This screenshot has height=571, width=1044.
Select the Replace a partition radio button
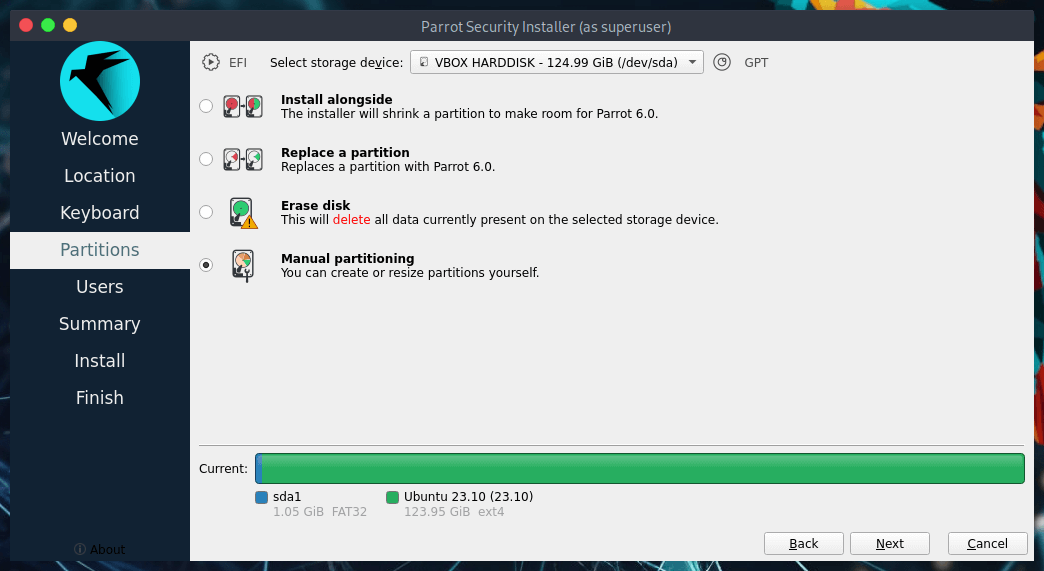tap(206, 159)
